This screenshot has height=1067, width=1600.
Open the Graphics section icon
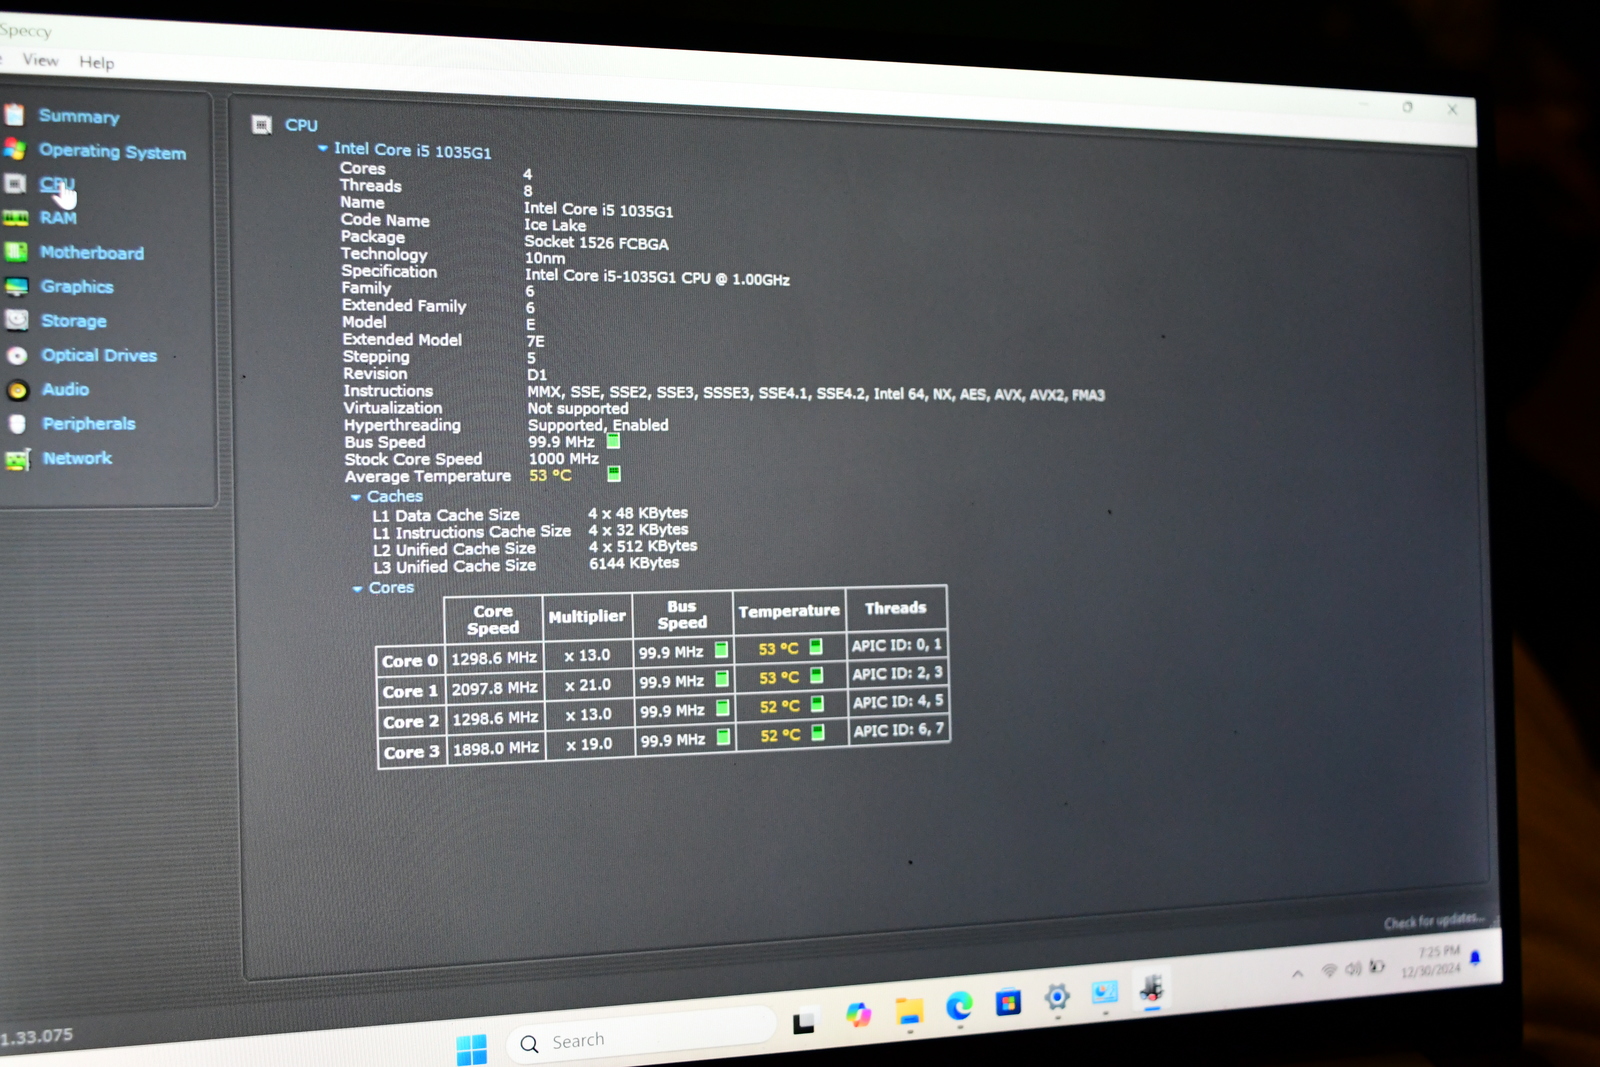[17, 286]
